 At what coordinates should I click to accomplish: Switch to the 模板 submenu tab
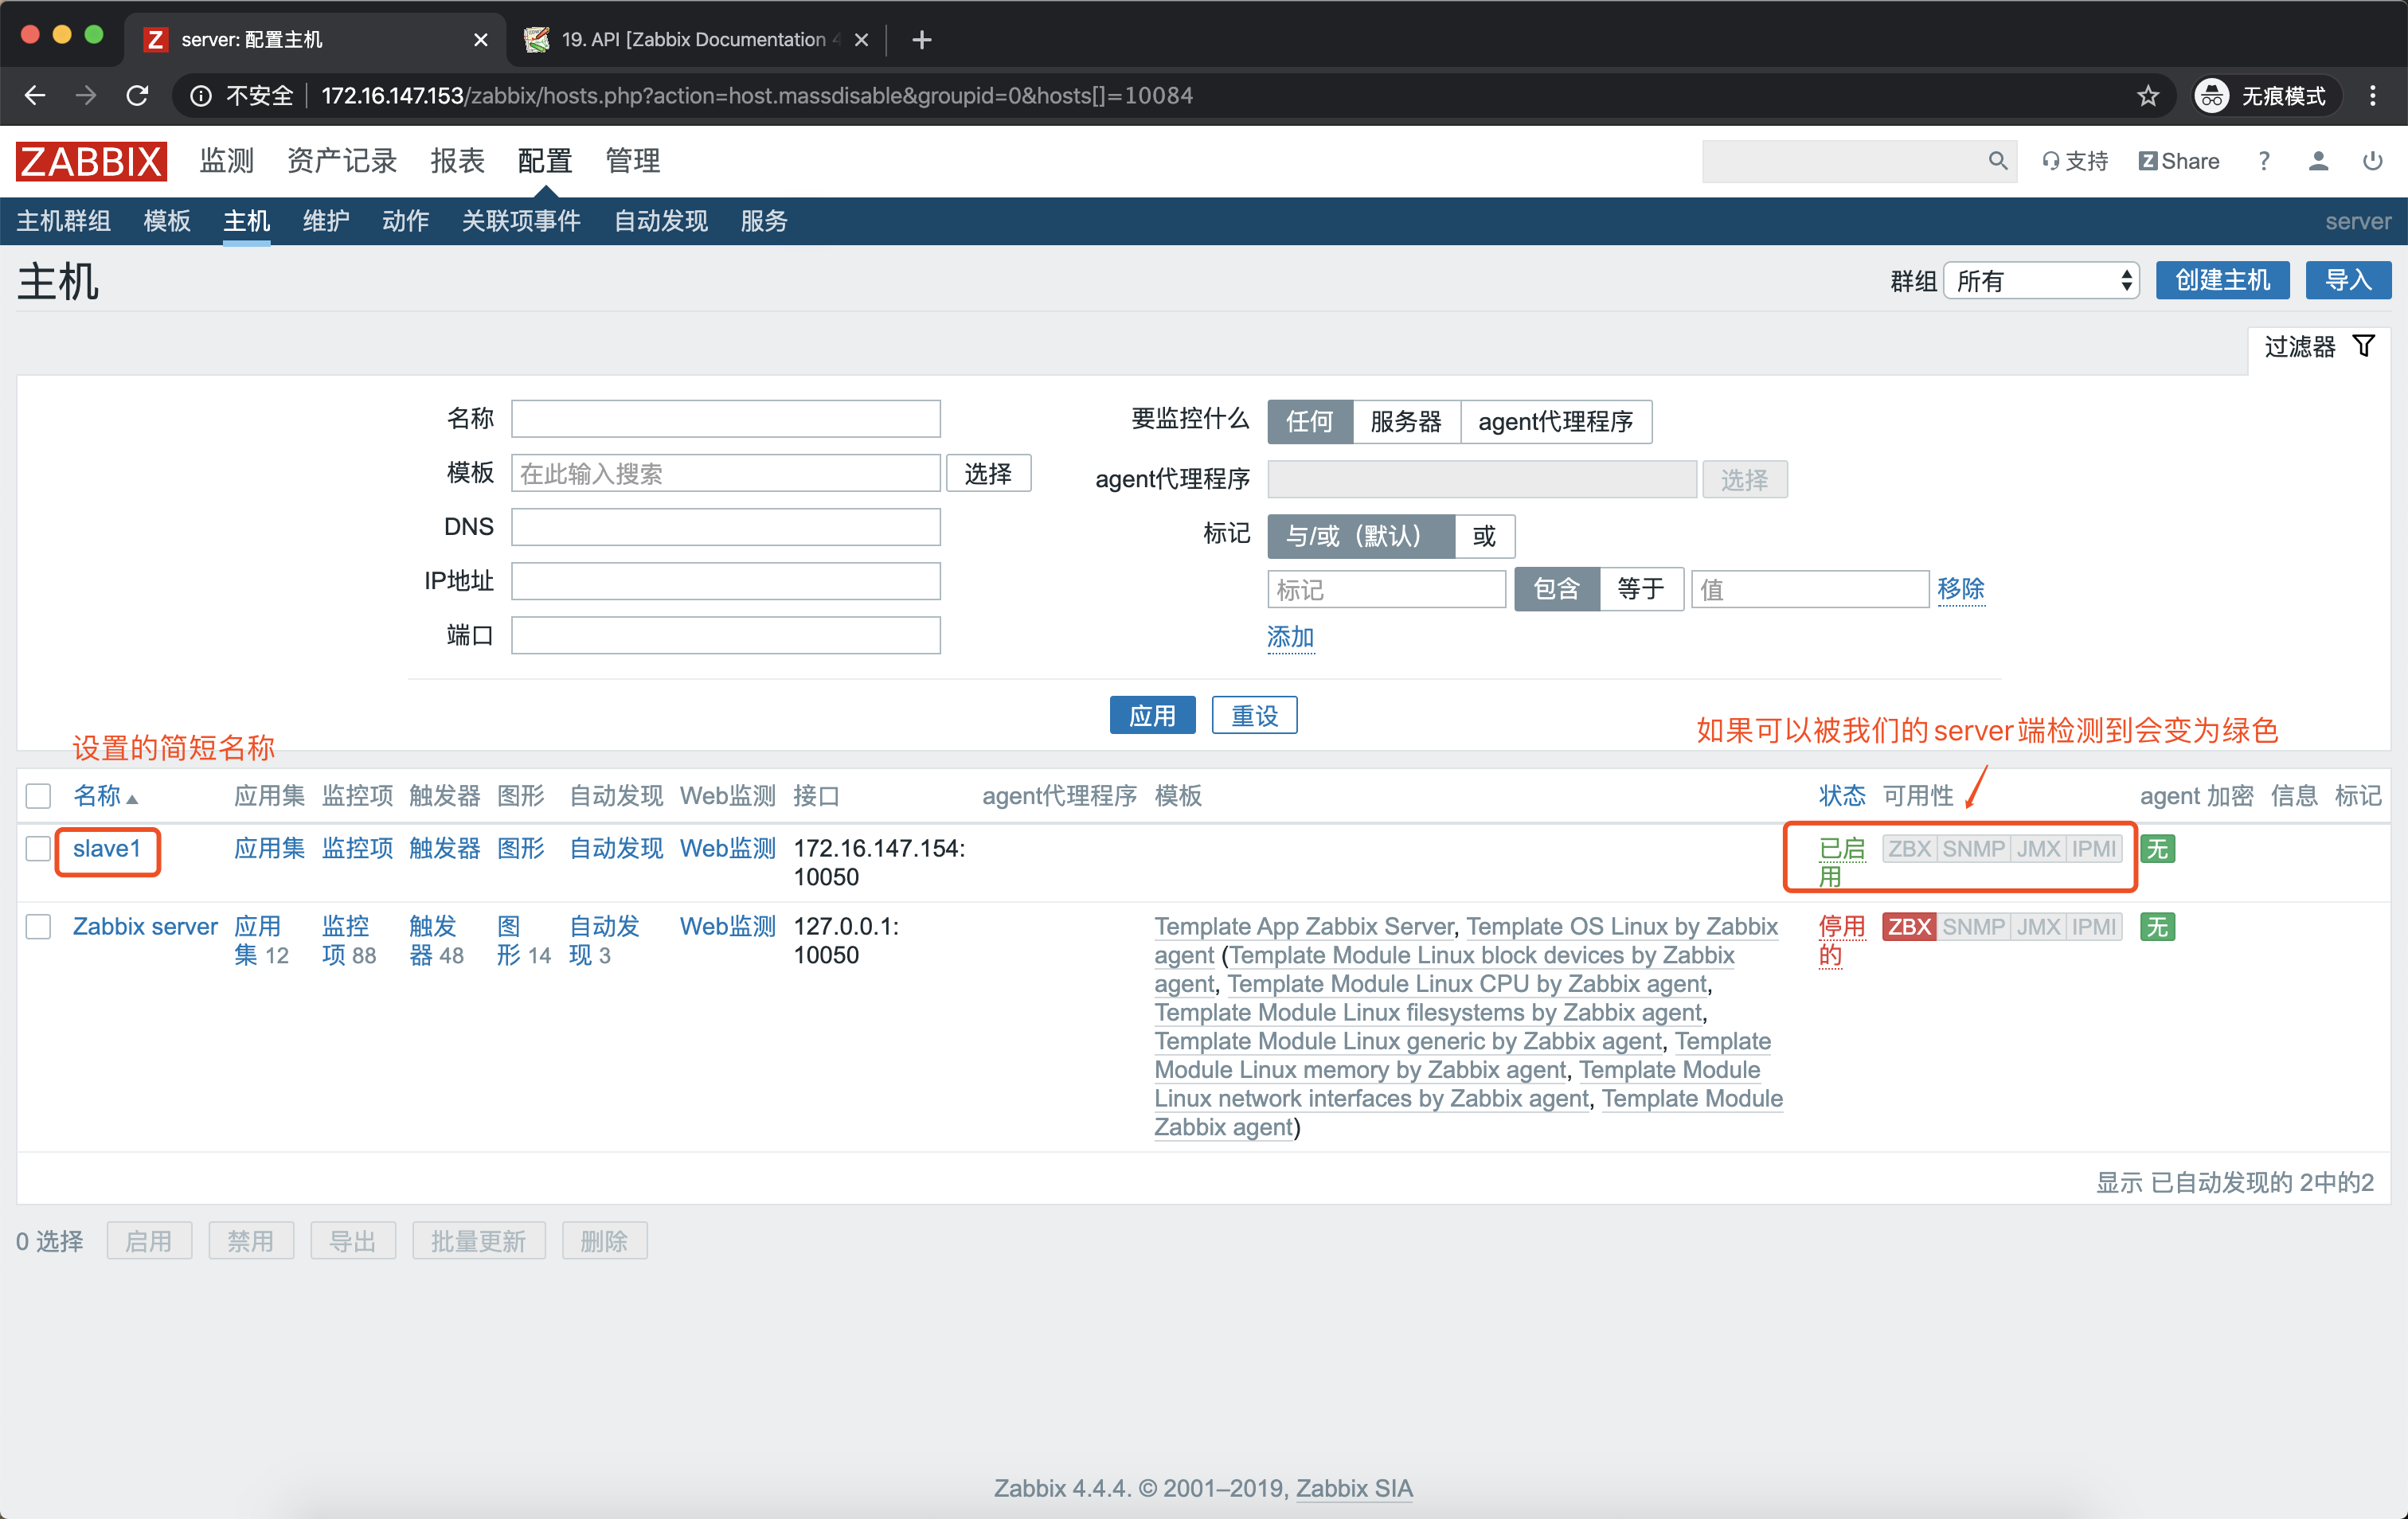point(166,221)
